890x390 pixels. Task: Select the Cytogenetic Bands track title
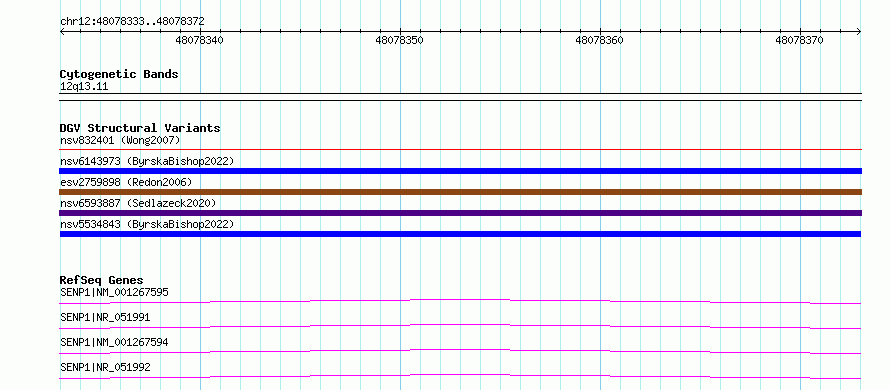tap(119, 74)
